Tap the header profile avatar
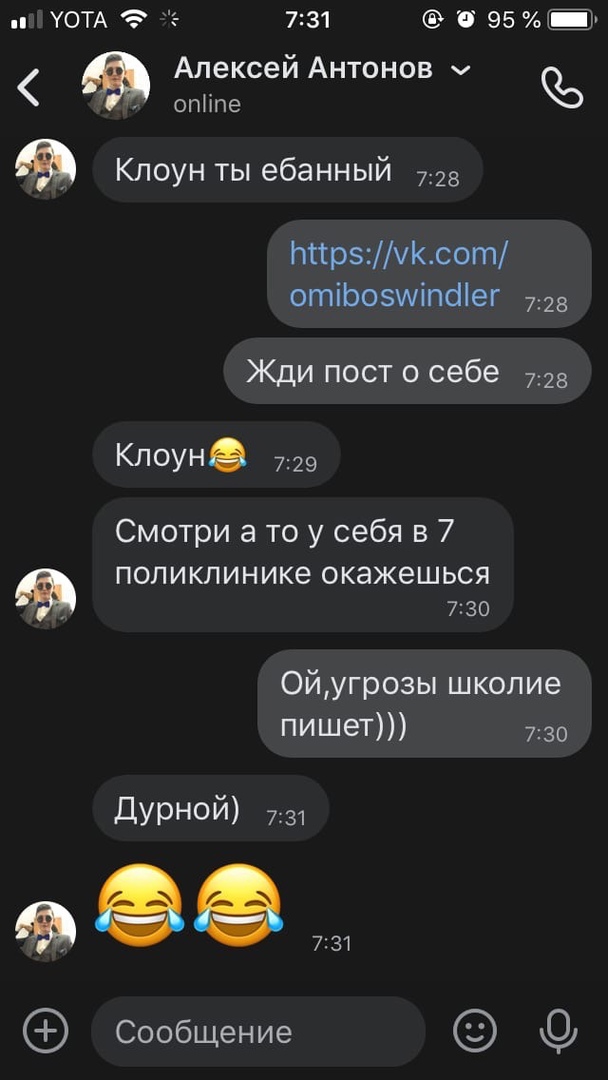Viewport: 608px width, 1080px height. (116, 85)
